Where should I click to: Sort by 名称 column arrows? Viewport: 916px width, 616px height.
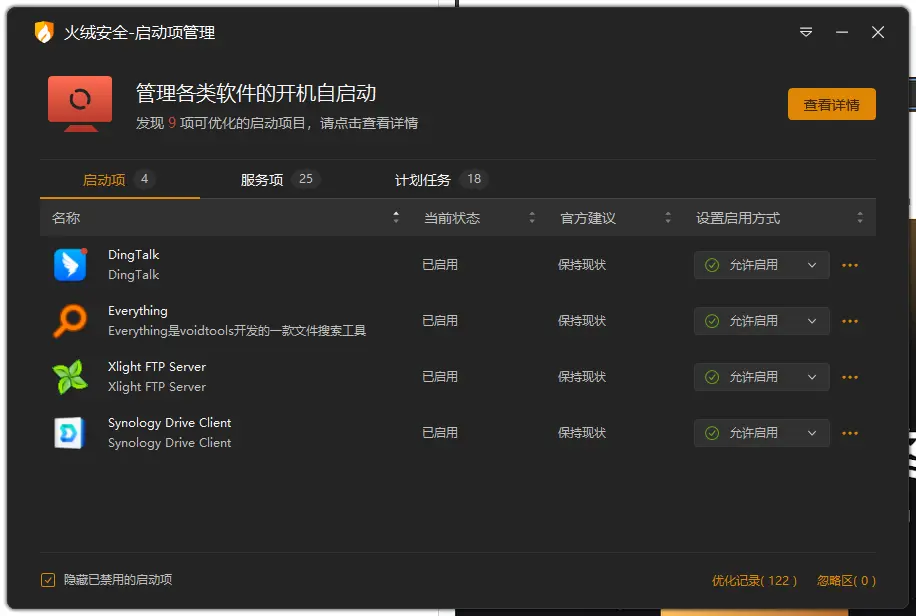[x=396, y=217]
